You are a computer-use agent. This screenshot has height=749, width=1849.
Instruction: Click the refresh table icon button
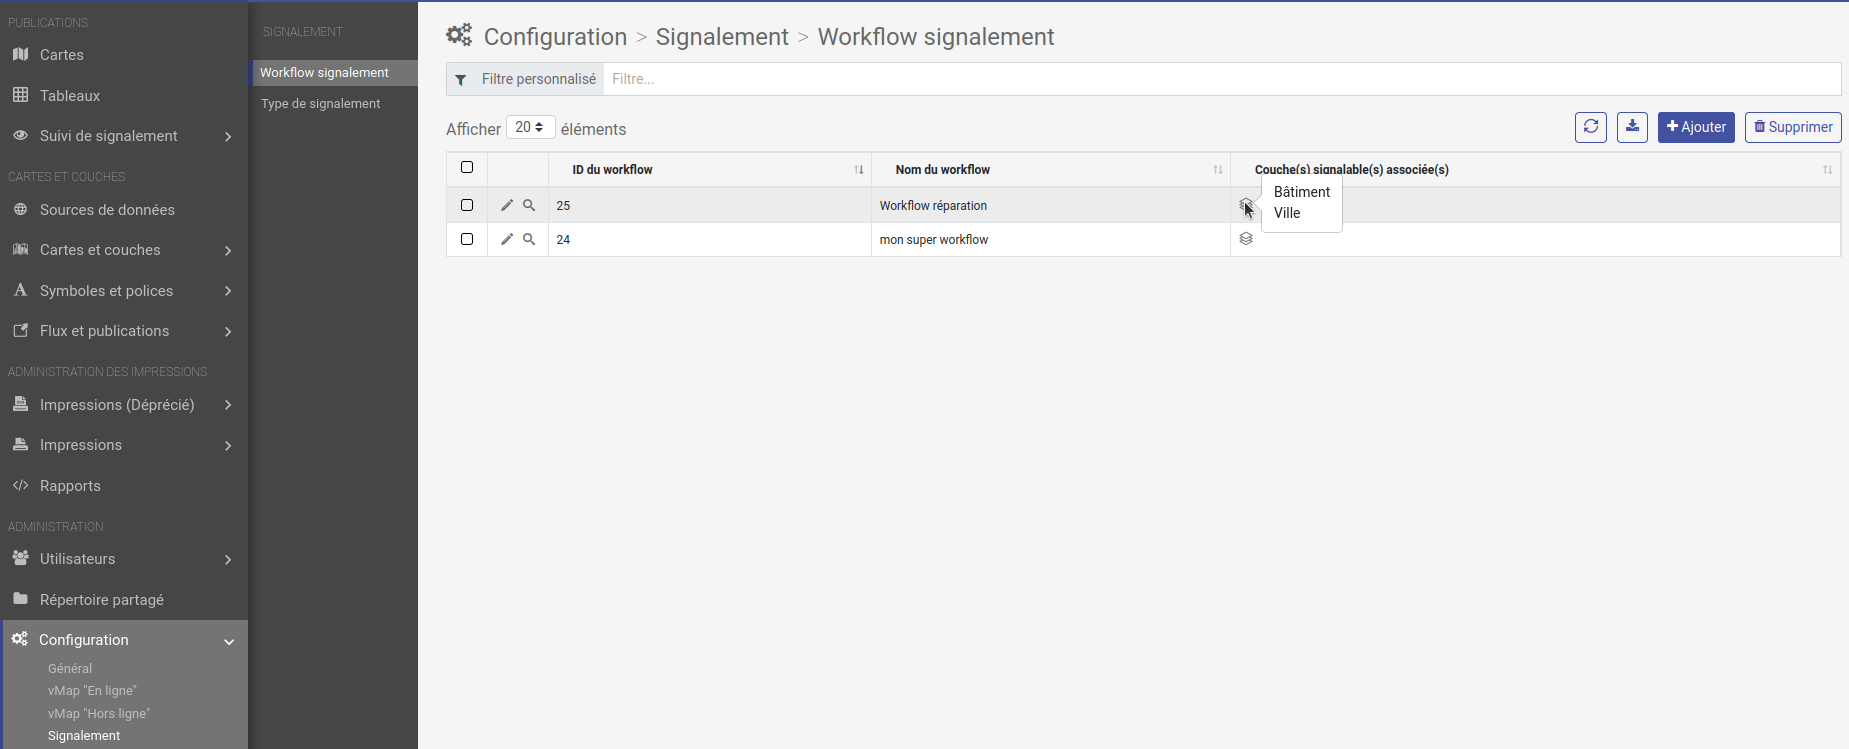tap(1591, 127)
